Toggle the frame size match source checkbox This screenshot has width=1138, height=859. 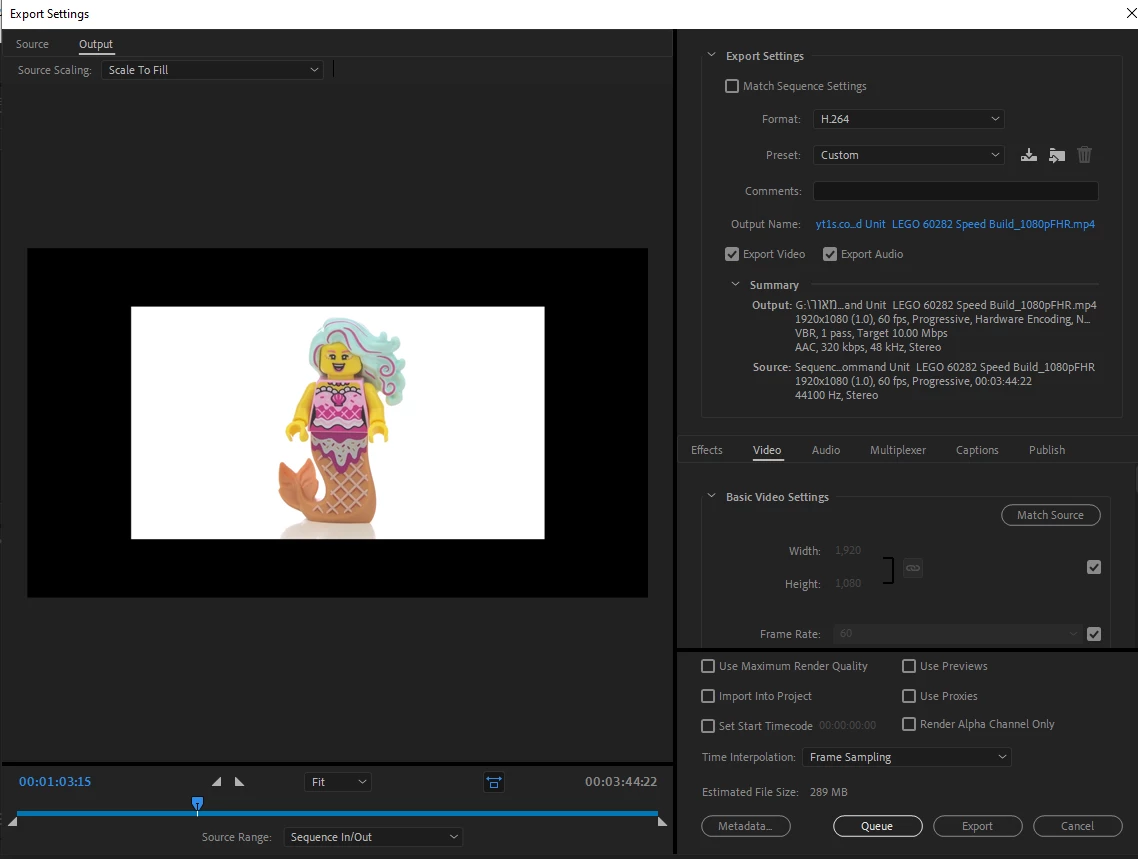point(1094,567)
